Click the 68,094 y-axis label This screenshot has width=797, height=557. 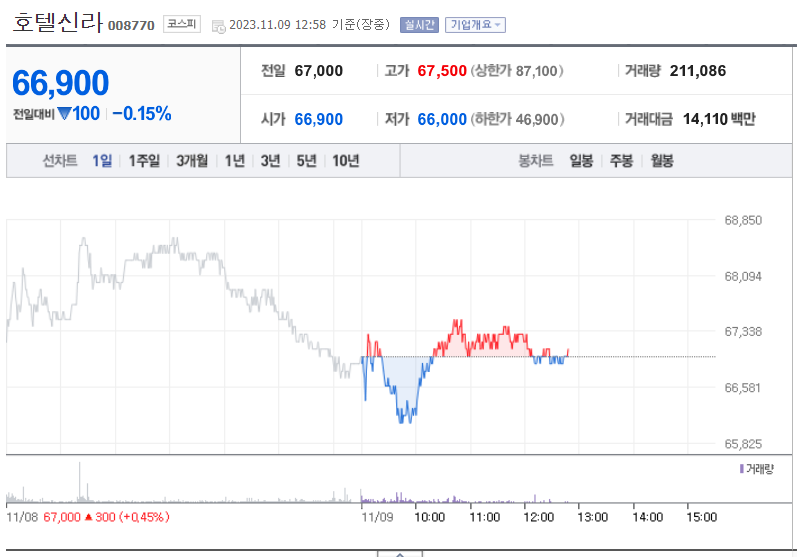(x=743, y=276)
